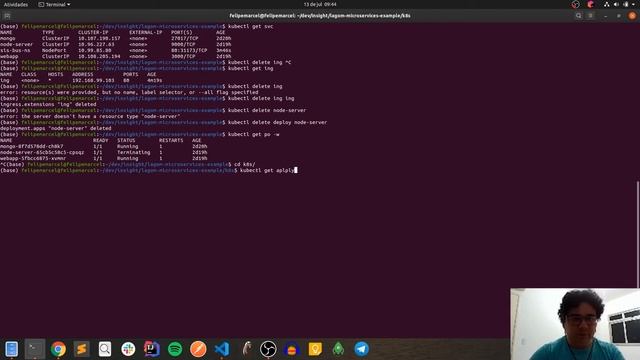640x360 pixels.
Task: Click the mongo pod name row
Action: tap(104, 146)
